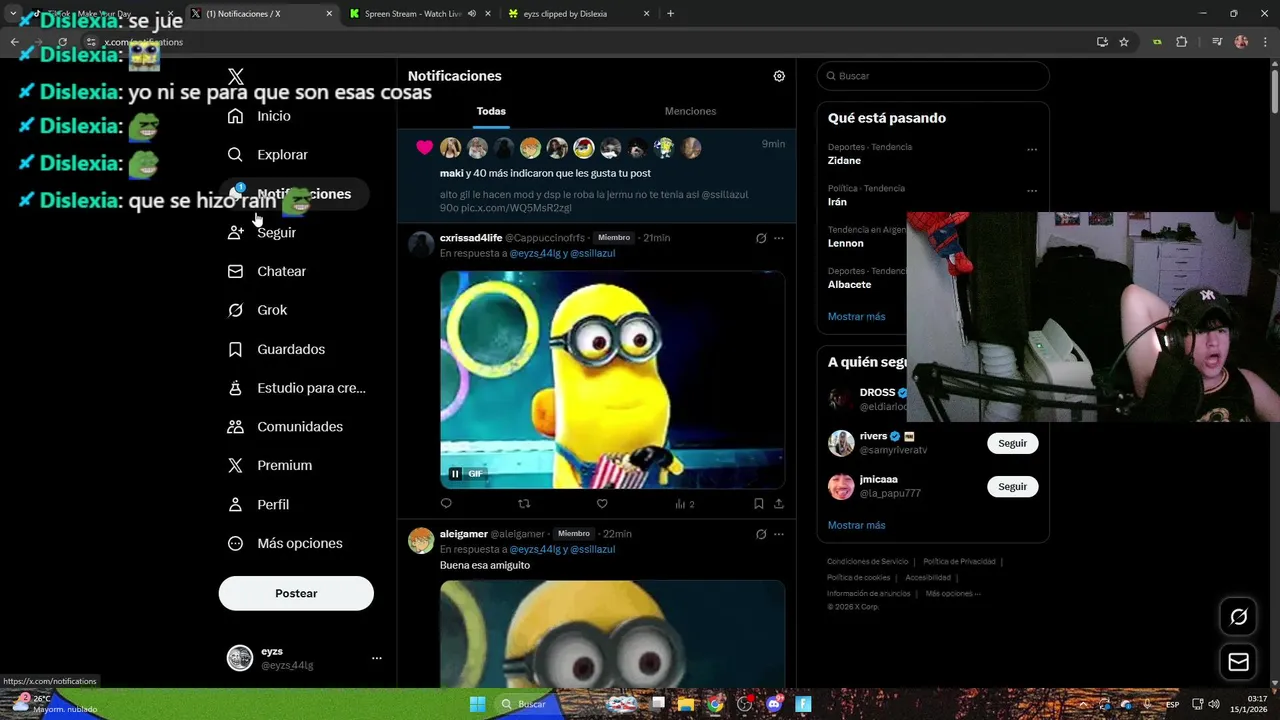Bookmark cxrissad4life's reply
The height and width of the screenshot is (720, 1280).
(x=759, y=504)
